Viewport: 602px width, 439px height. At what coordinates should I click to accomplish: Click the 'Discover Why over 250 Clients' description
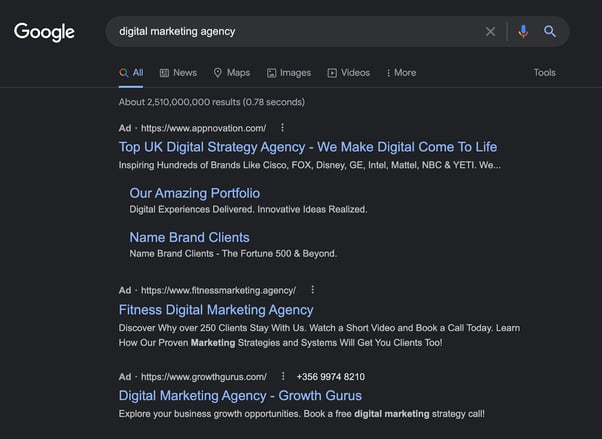point(319,335)
